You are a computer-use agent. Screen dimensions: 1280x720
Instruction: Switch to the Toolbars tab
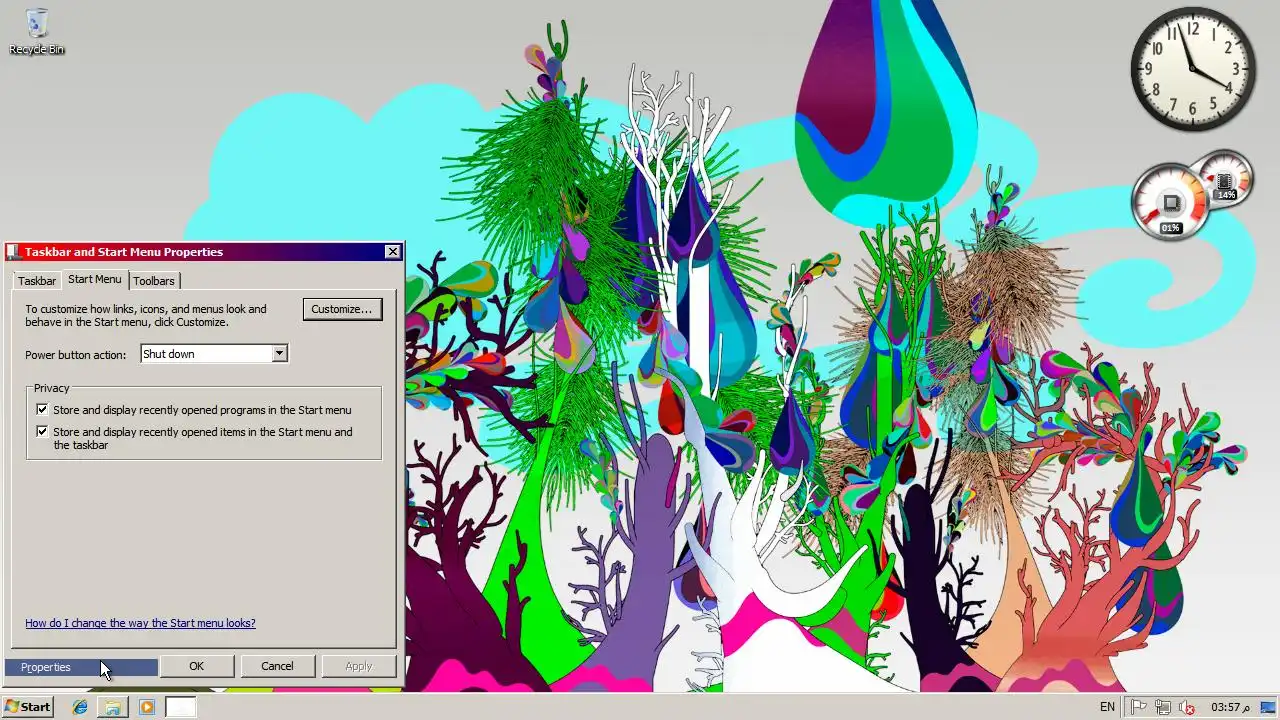[154, 281]
